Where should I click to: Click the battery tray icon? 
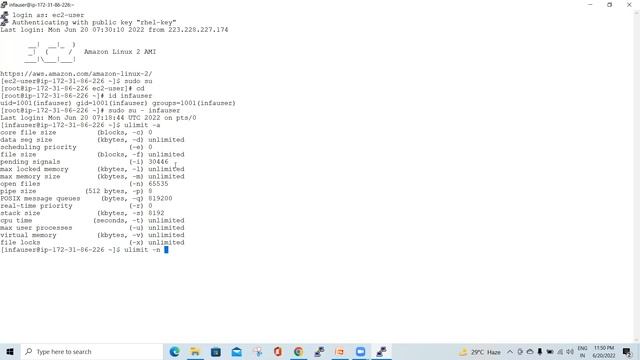click(x=550, y=352)
